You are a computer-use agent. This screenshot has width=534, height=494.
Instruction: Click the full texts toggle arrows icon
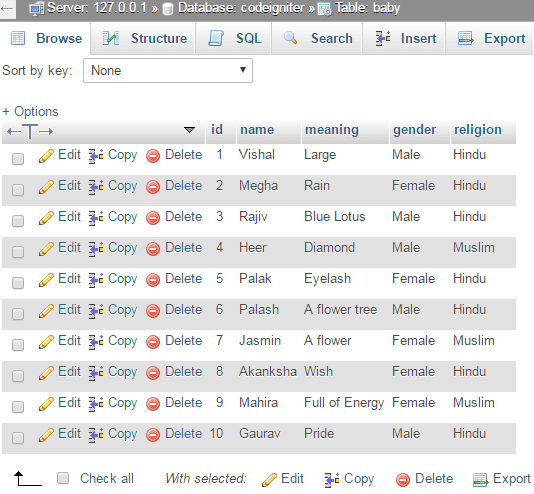point(30,131)
